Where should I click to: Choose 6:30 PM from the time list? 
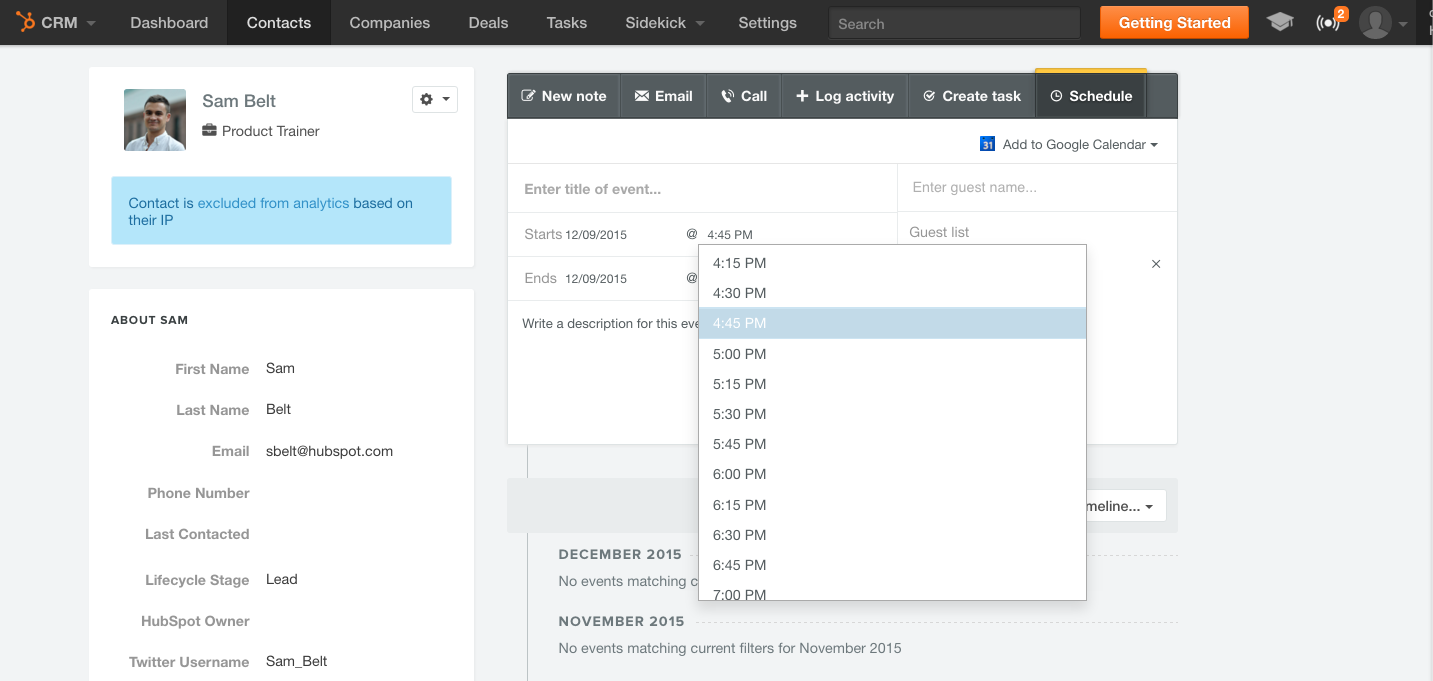[x=892, y=535]
